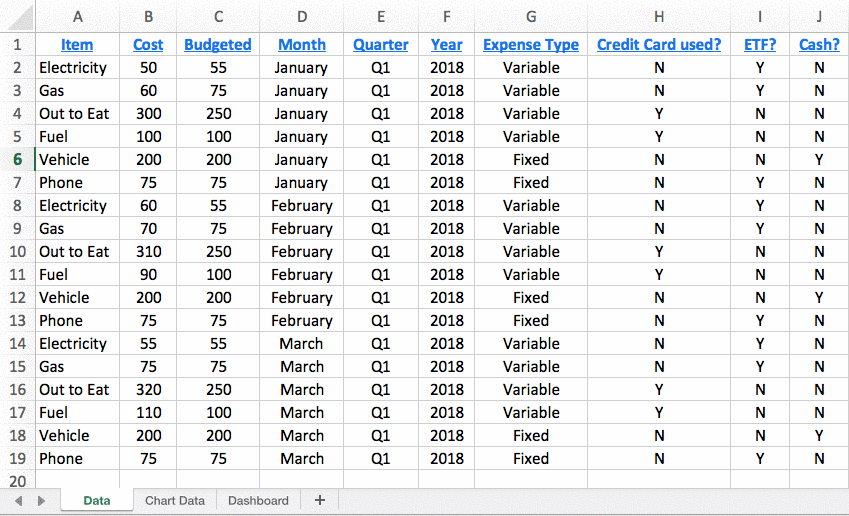Click the "Credit Card used?" header link
The height and width of the screenshot is (516, 849).
point(659,44)
